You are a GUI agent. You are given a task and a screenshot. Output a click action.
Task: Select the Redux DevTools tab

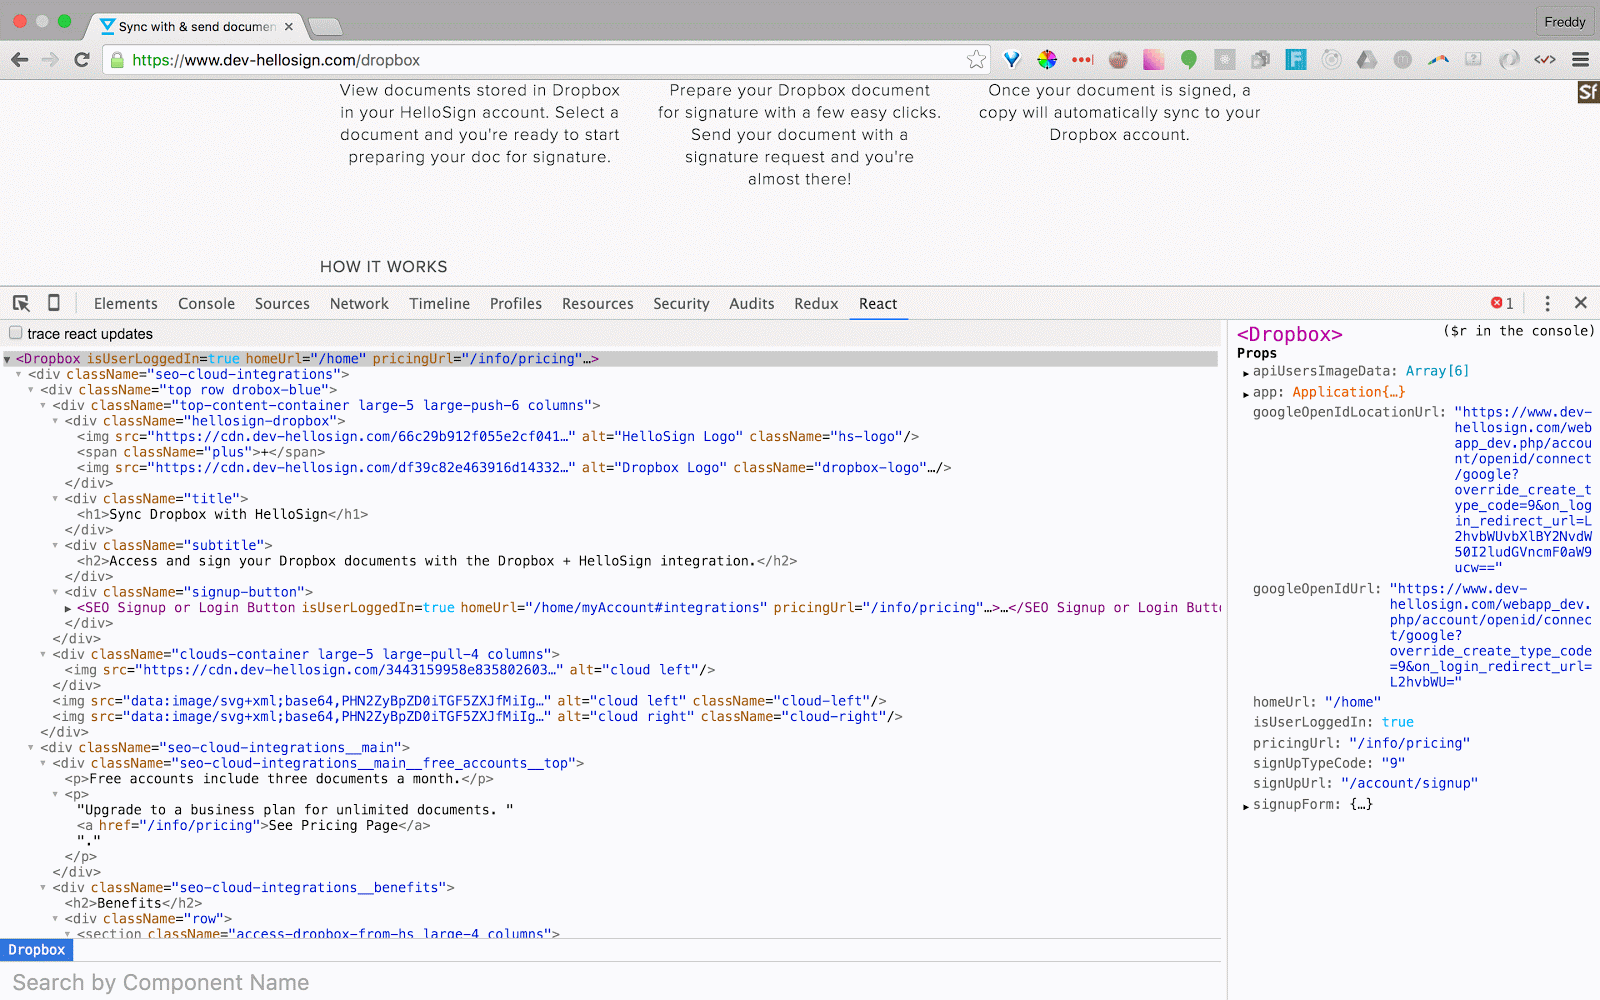[x=816, y=304]
